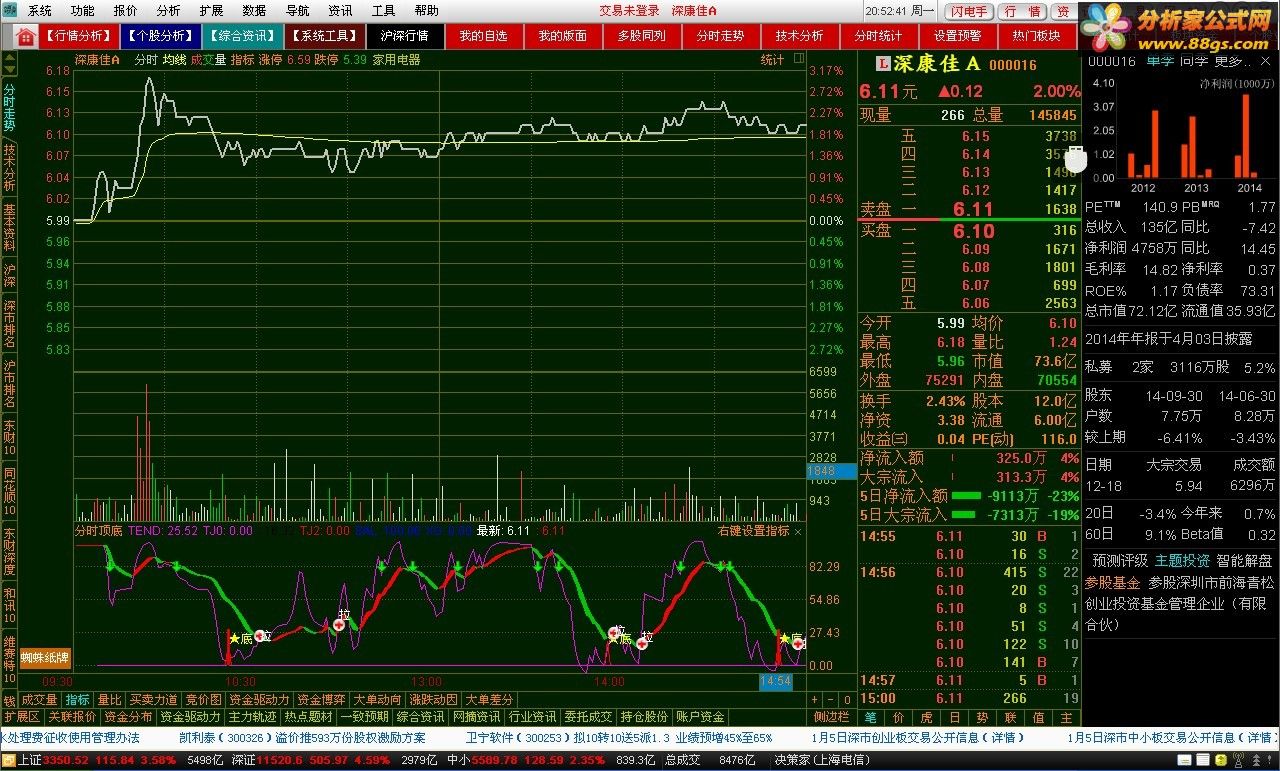Click the minus zoom button below chart

(x=830, y=700)
